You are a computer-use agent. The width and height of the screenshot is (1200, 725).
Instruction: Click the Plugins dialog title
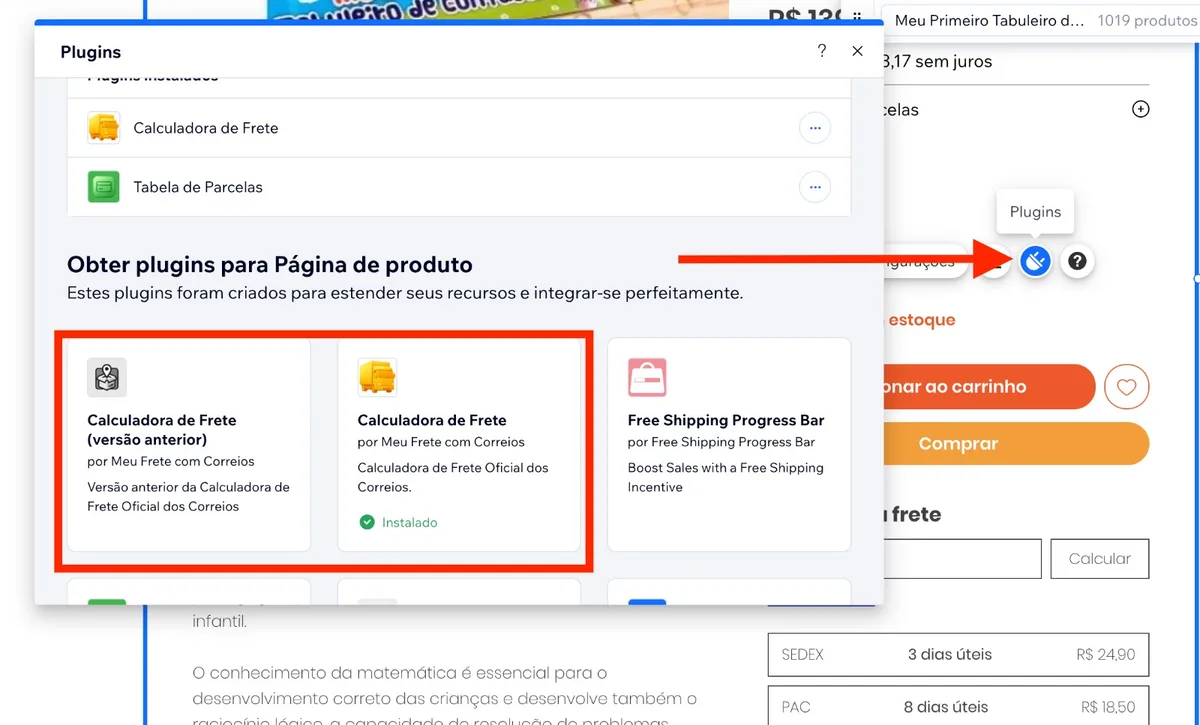point(91,52)
